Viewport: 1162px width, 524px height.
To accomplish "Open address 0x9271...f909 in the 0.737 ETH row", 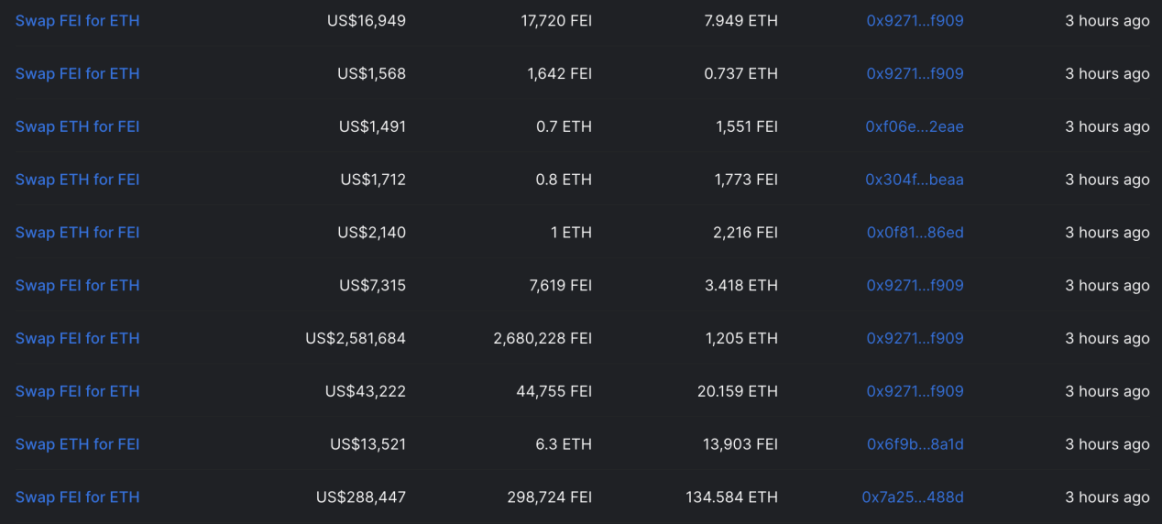I will pos(915,73).
